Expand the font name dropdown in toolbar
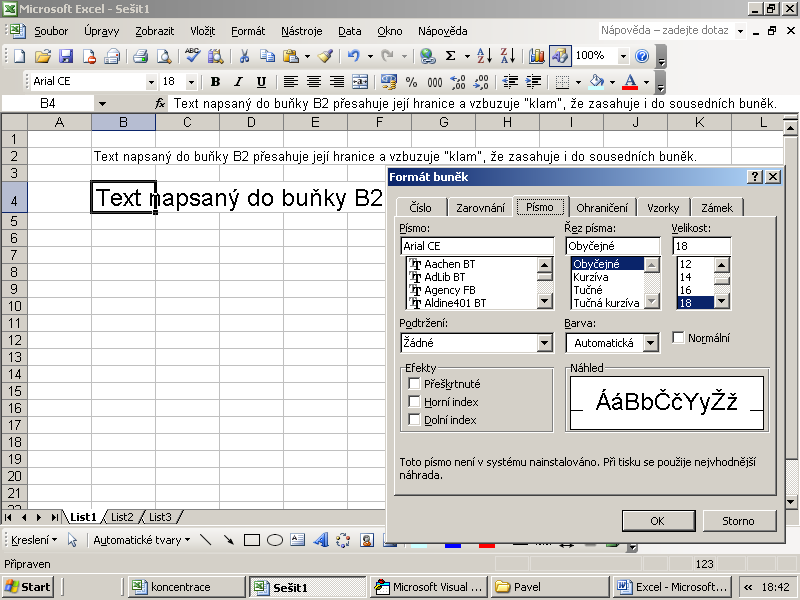Screen dimensions: 800x600 coord(151,82)
